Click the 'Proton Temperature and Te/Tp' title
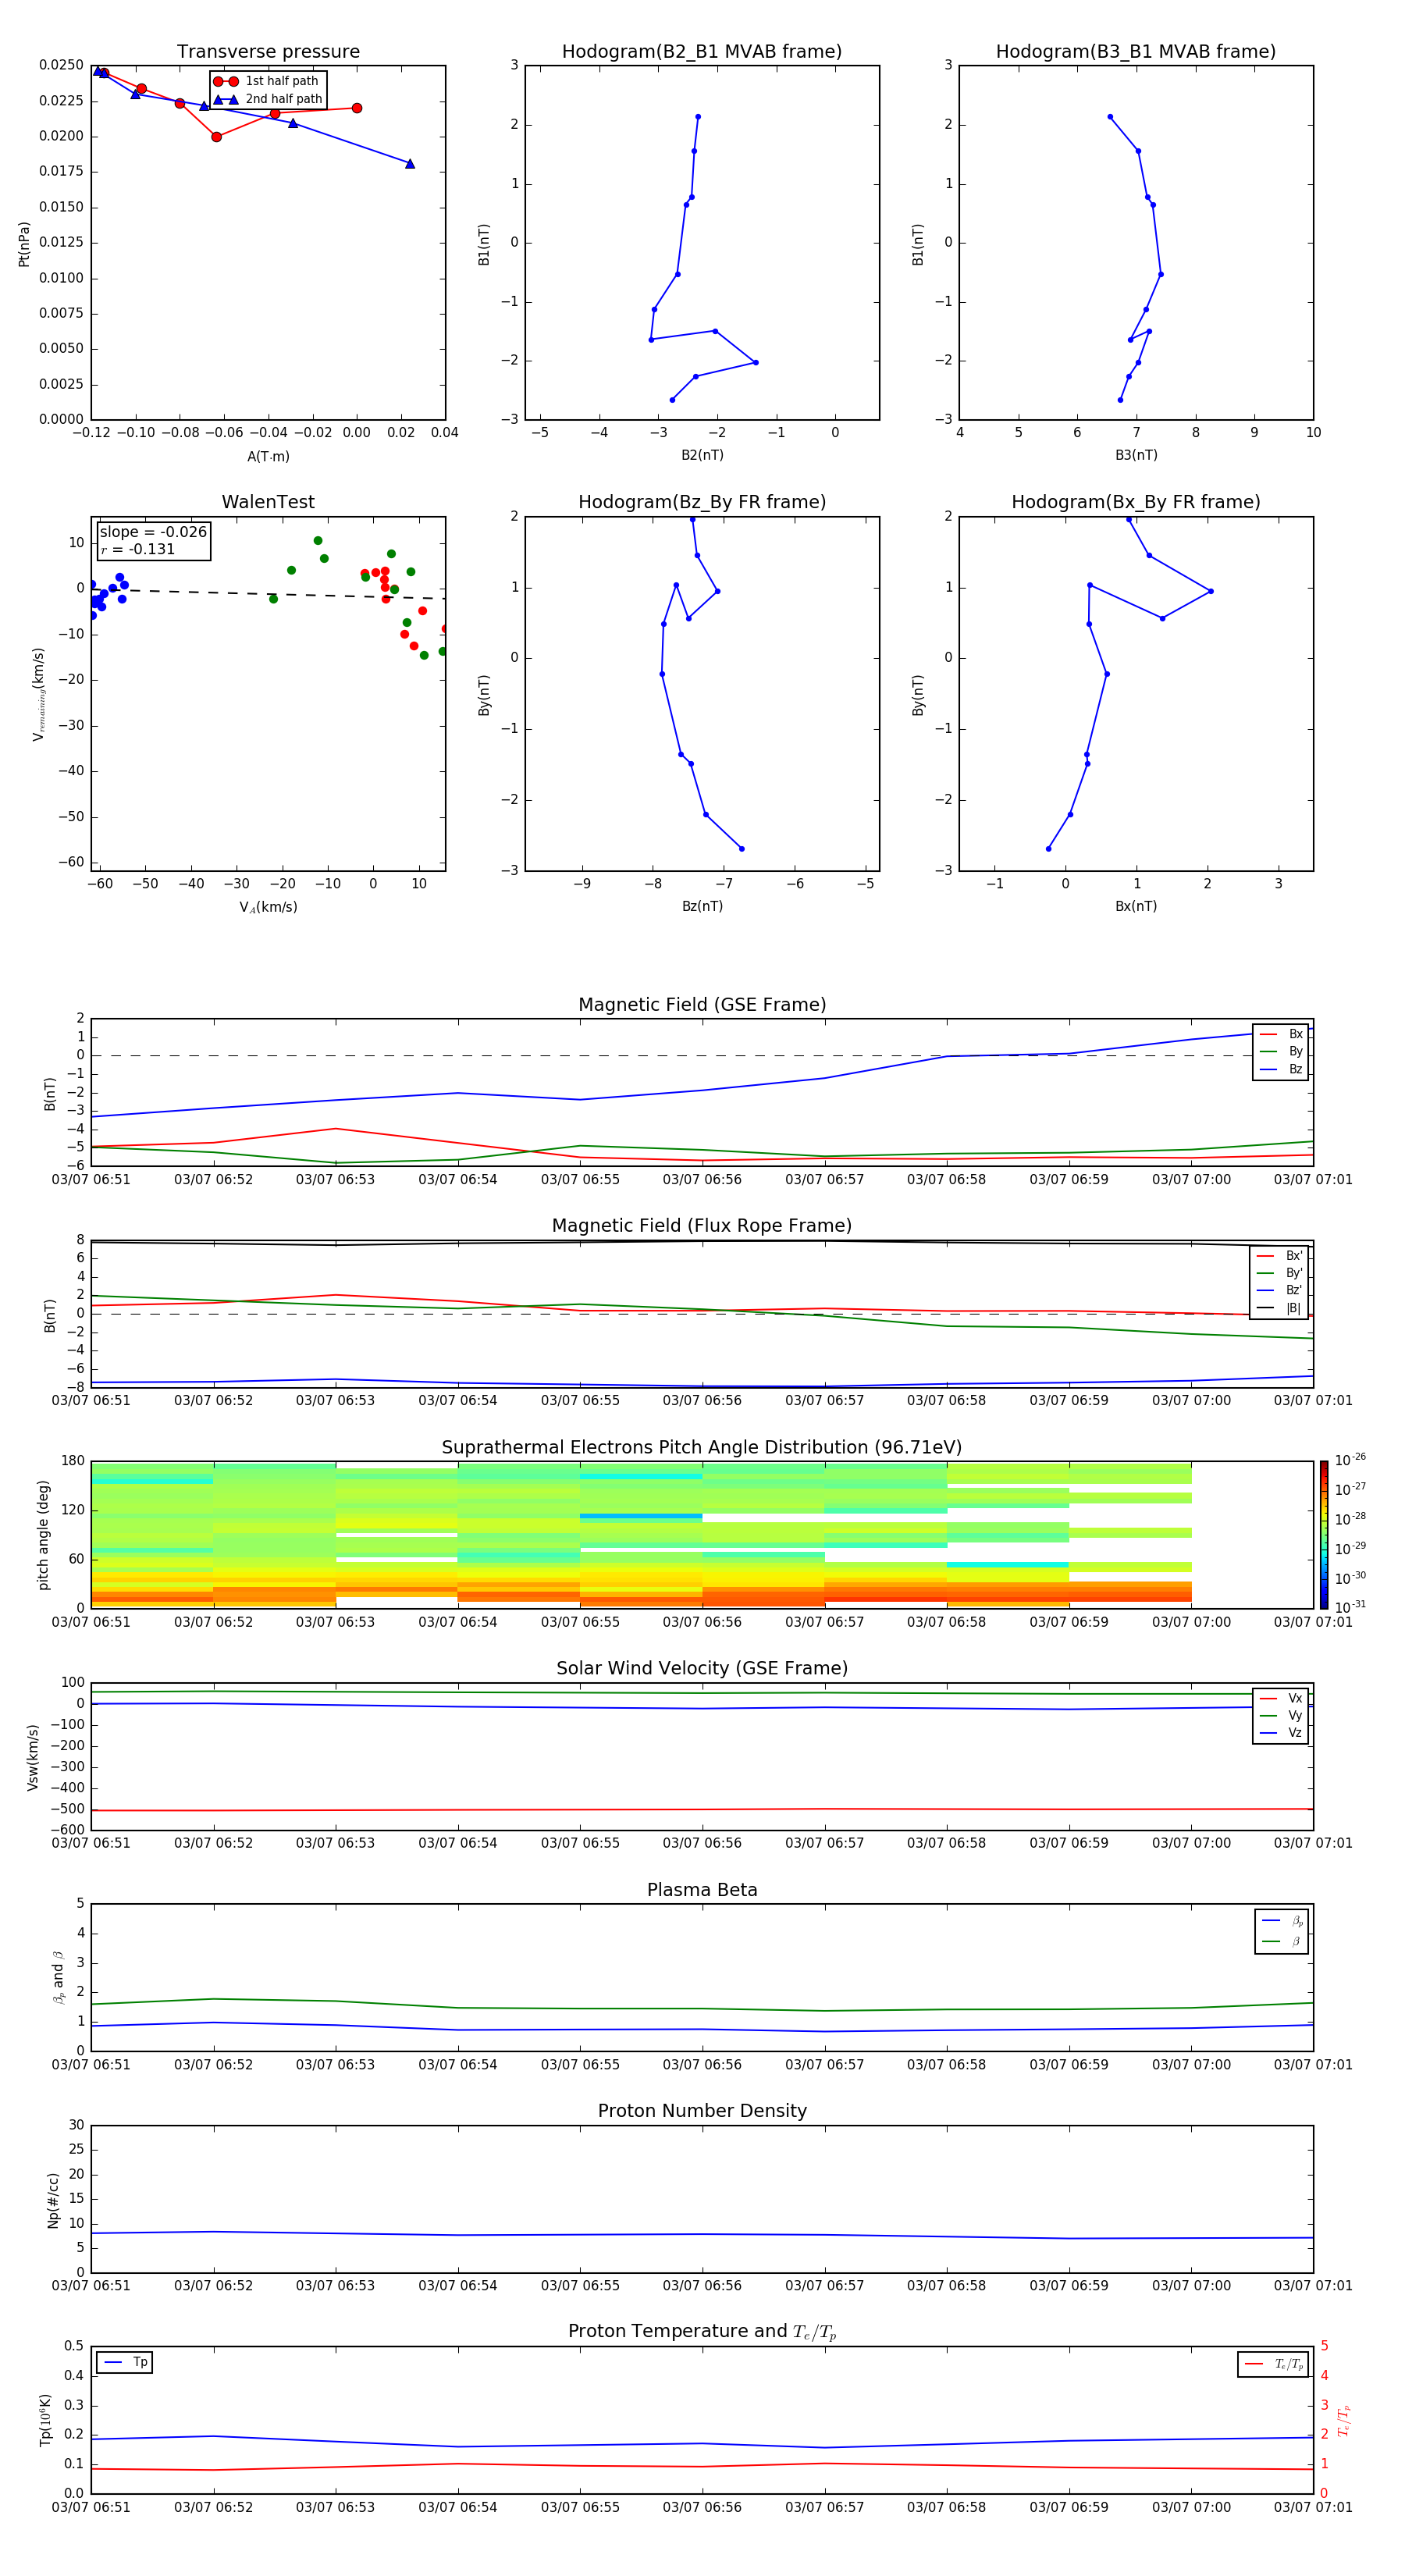Image resolution: width=1405 pixels, height=2576 pixels. (x=702, y=2332)
